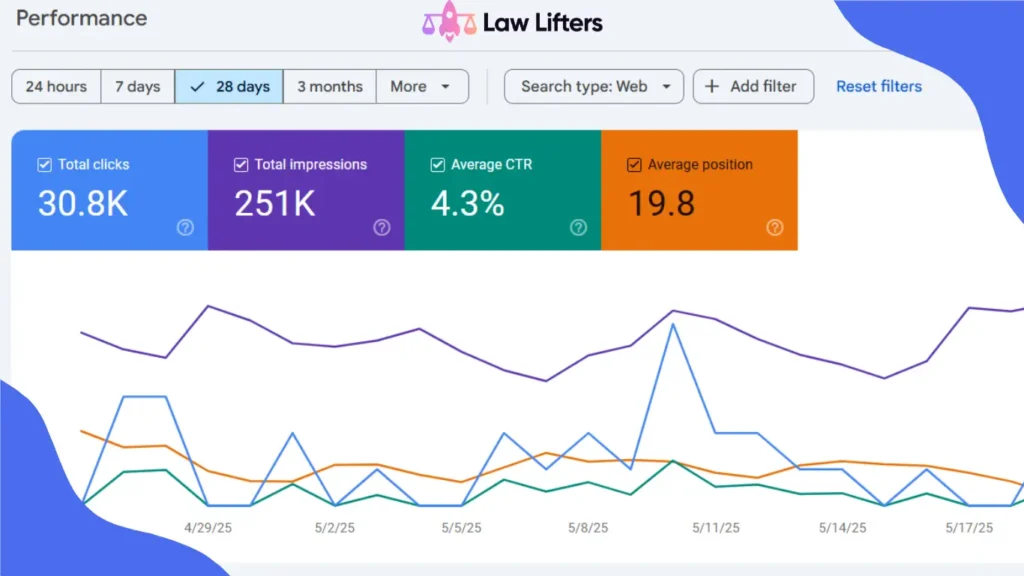Click the 5/5/25 axis date label
Image resolution: width=1024 pixels, height=576 pixels.
point(462,528)
